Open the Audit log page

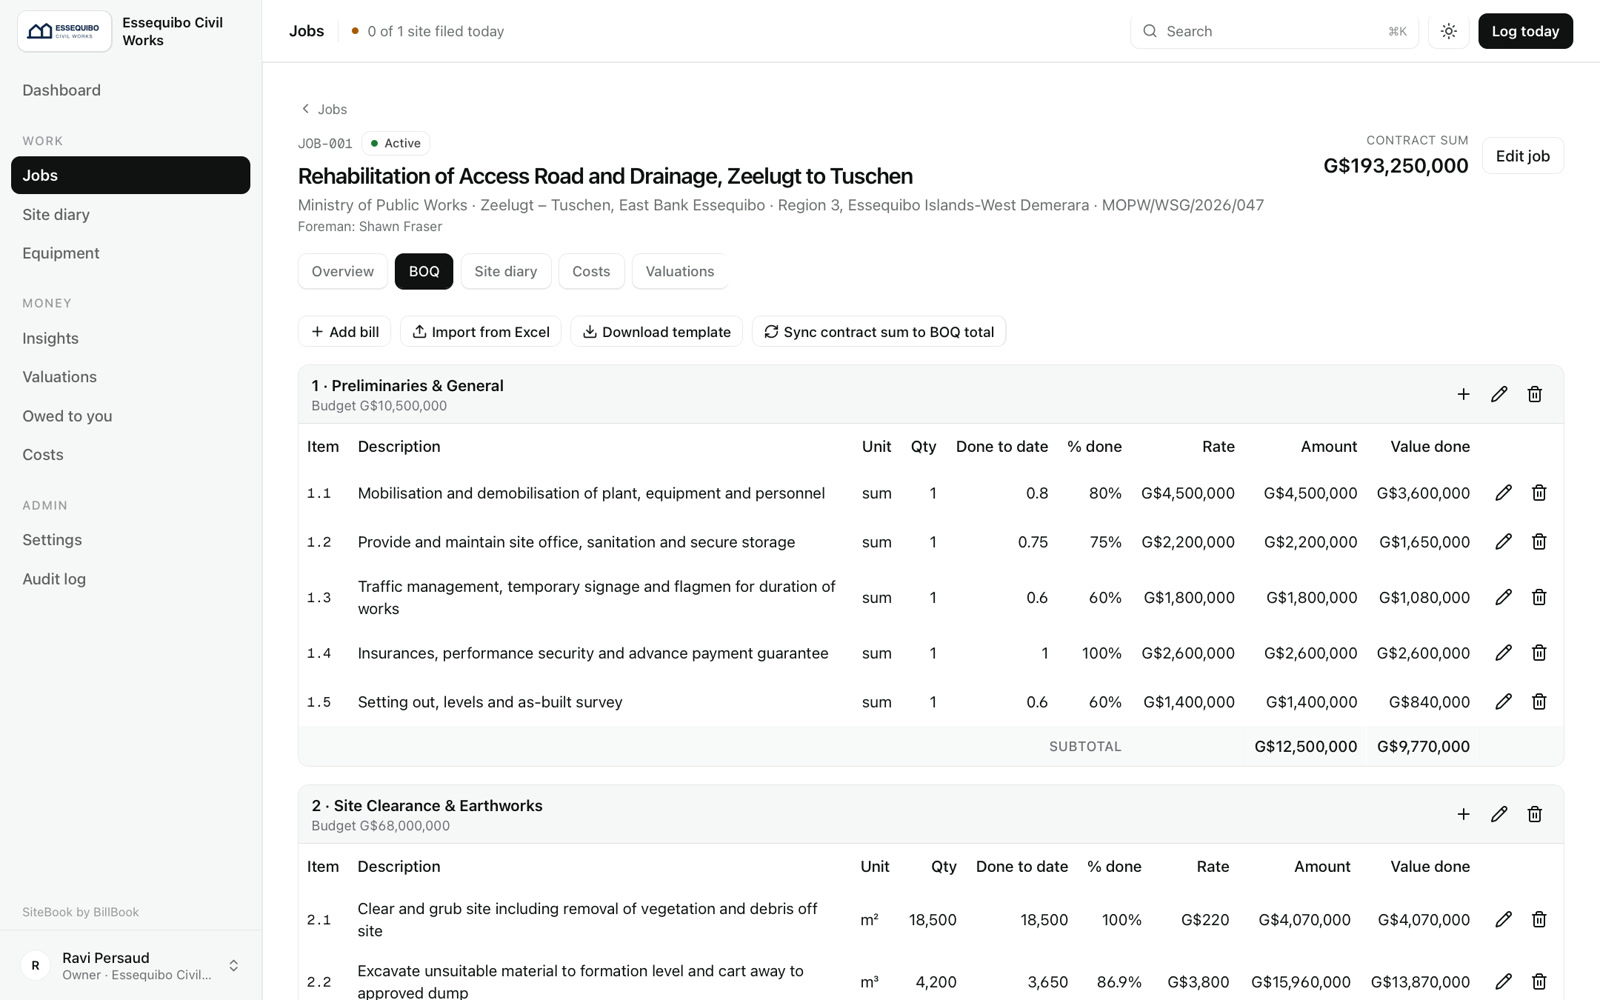[131, 579]
